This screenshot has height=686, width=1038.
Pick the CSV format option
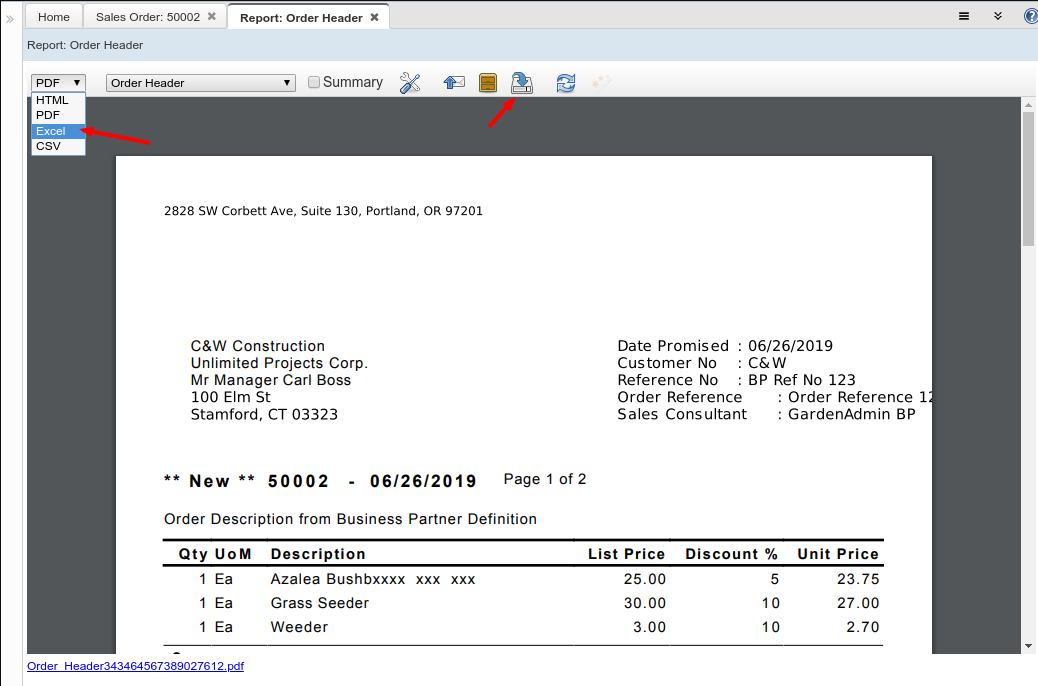[48, 146]
